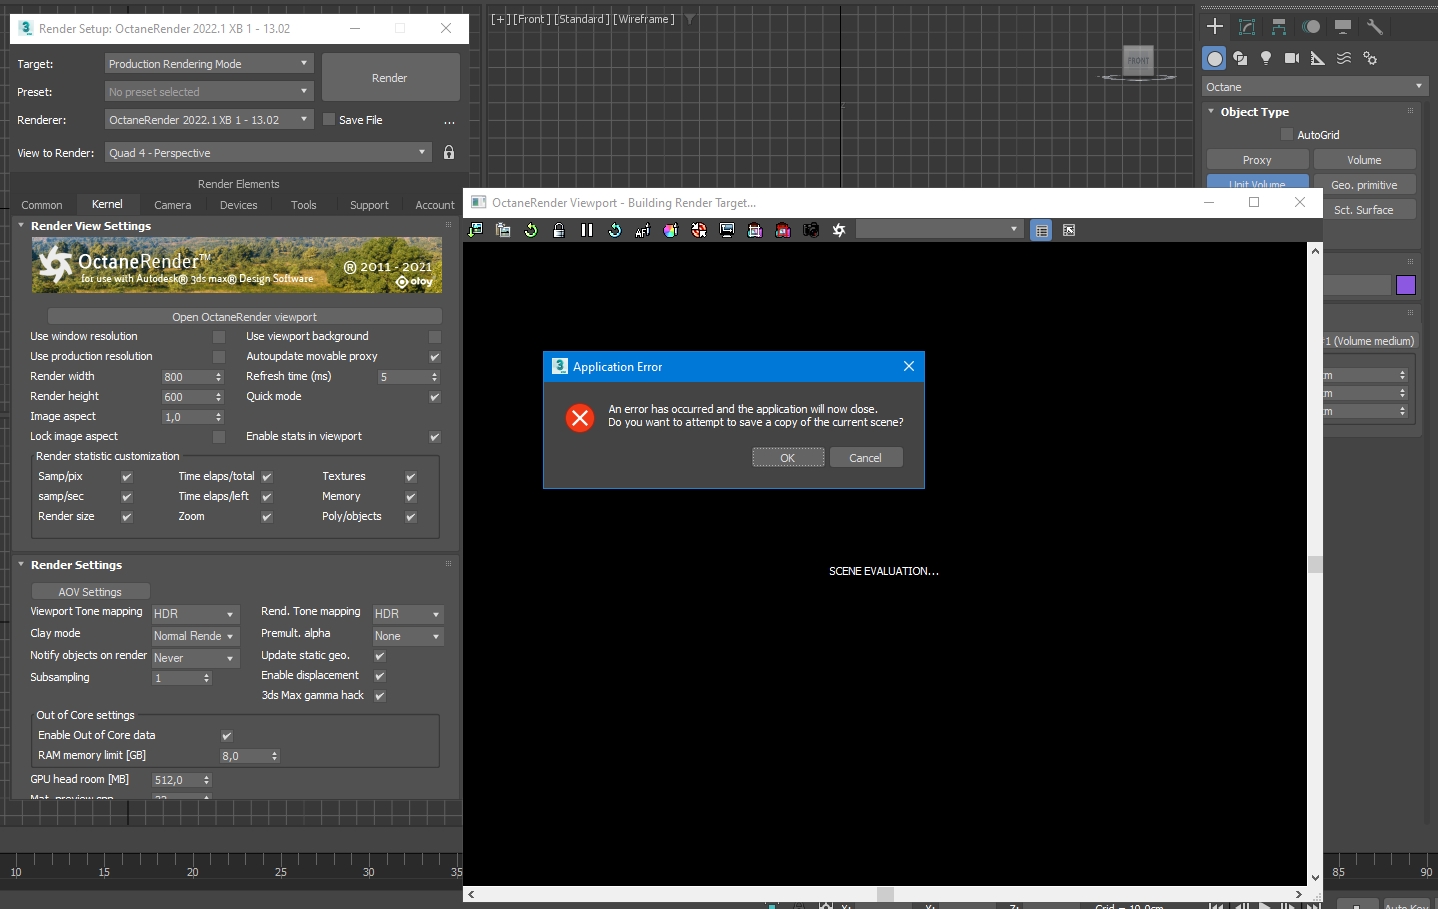
Task: Uncheck Autoupdate movable proxy
Action: (x=435, y=357)
